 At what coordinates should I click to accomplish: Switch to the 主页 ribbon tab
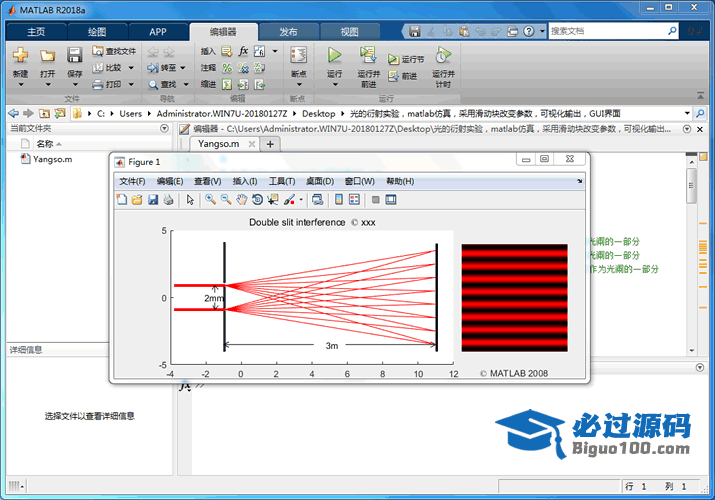[x=36, y=32]
